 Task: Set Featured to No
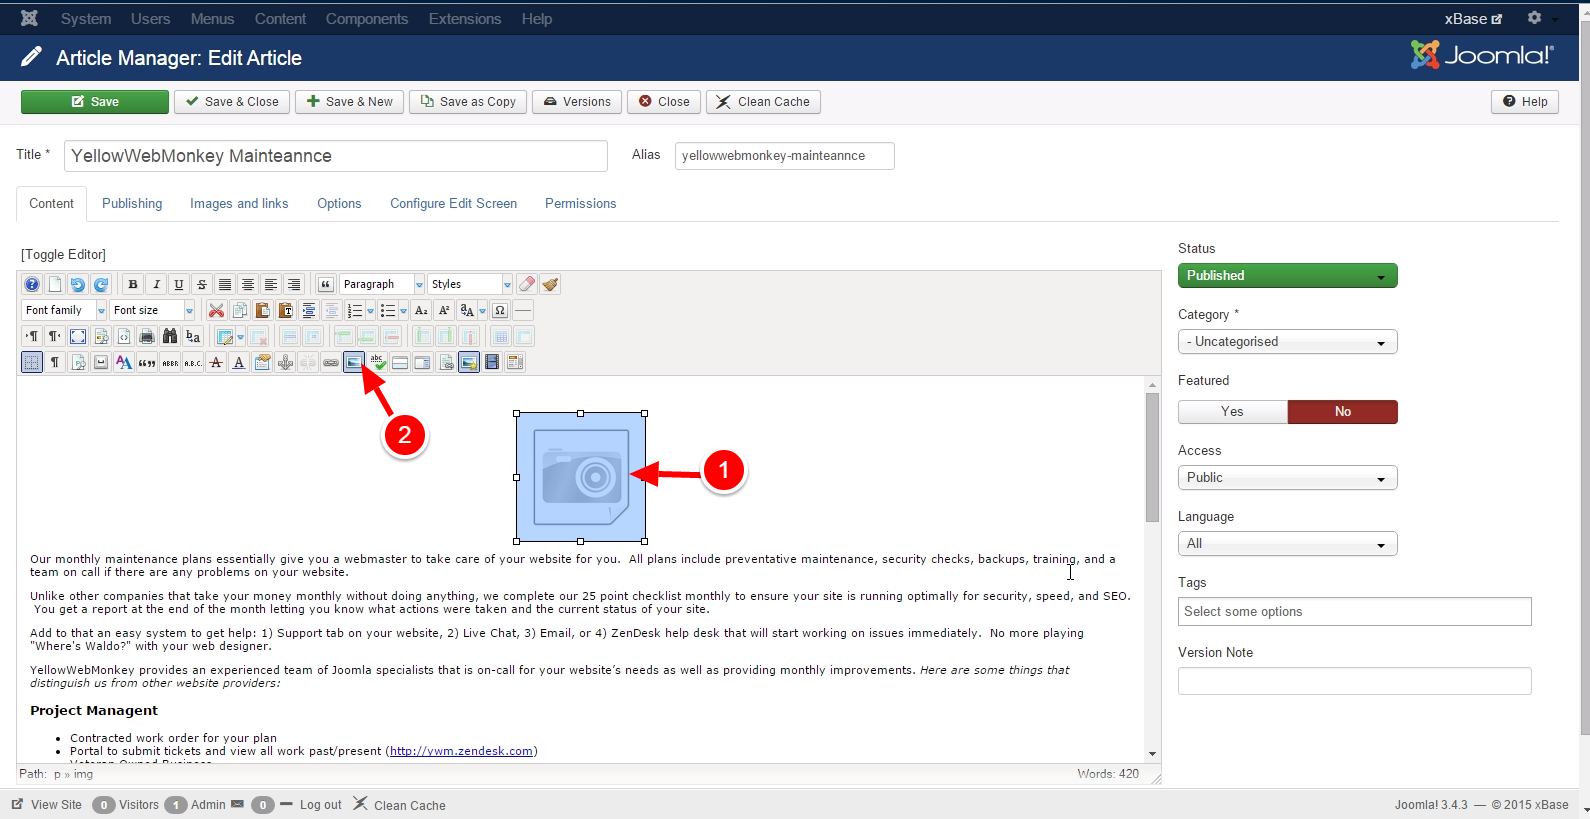(x=1342, y=412)
